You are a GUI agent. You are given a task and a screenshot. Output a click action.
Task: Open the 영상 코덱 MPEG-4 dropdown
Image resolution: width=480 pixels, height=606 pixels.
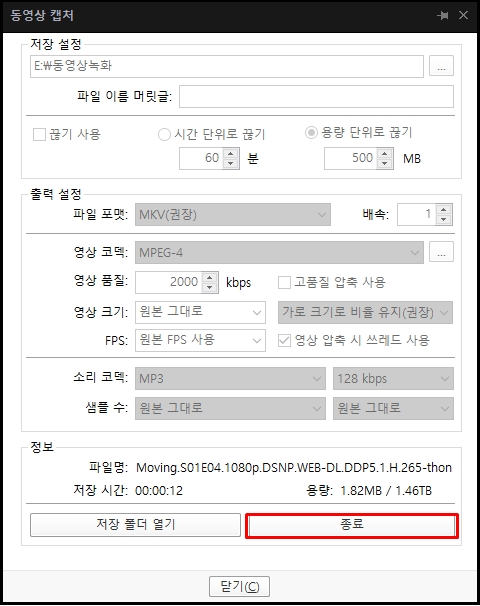coord(279,253)
